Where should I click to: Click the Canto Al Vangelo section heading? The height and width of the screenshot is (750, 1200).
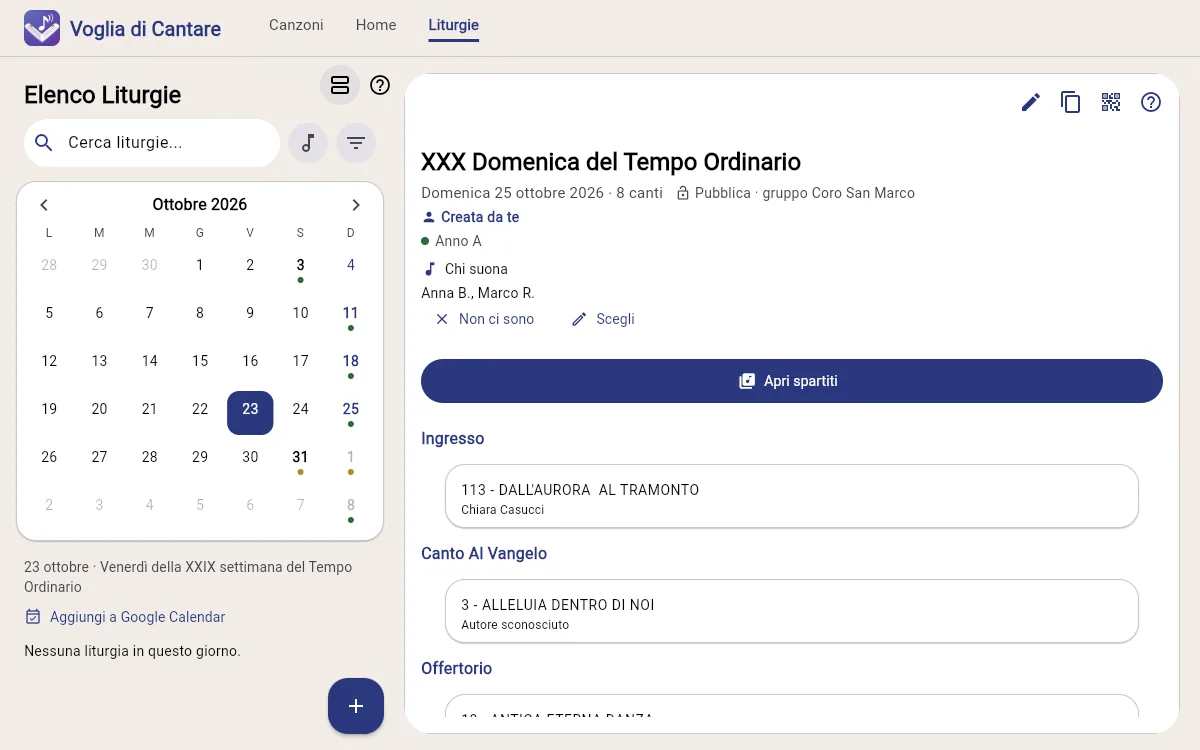(x=484, y=553)
